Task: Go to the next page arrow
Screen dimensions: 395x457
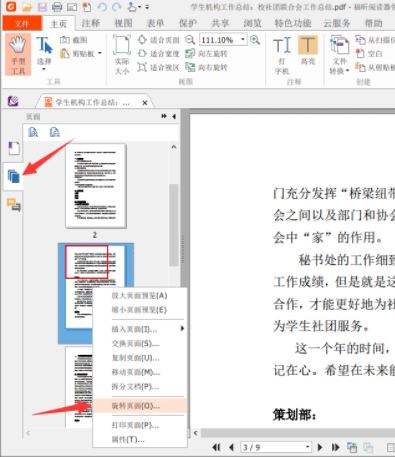Action: (320, 447)
